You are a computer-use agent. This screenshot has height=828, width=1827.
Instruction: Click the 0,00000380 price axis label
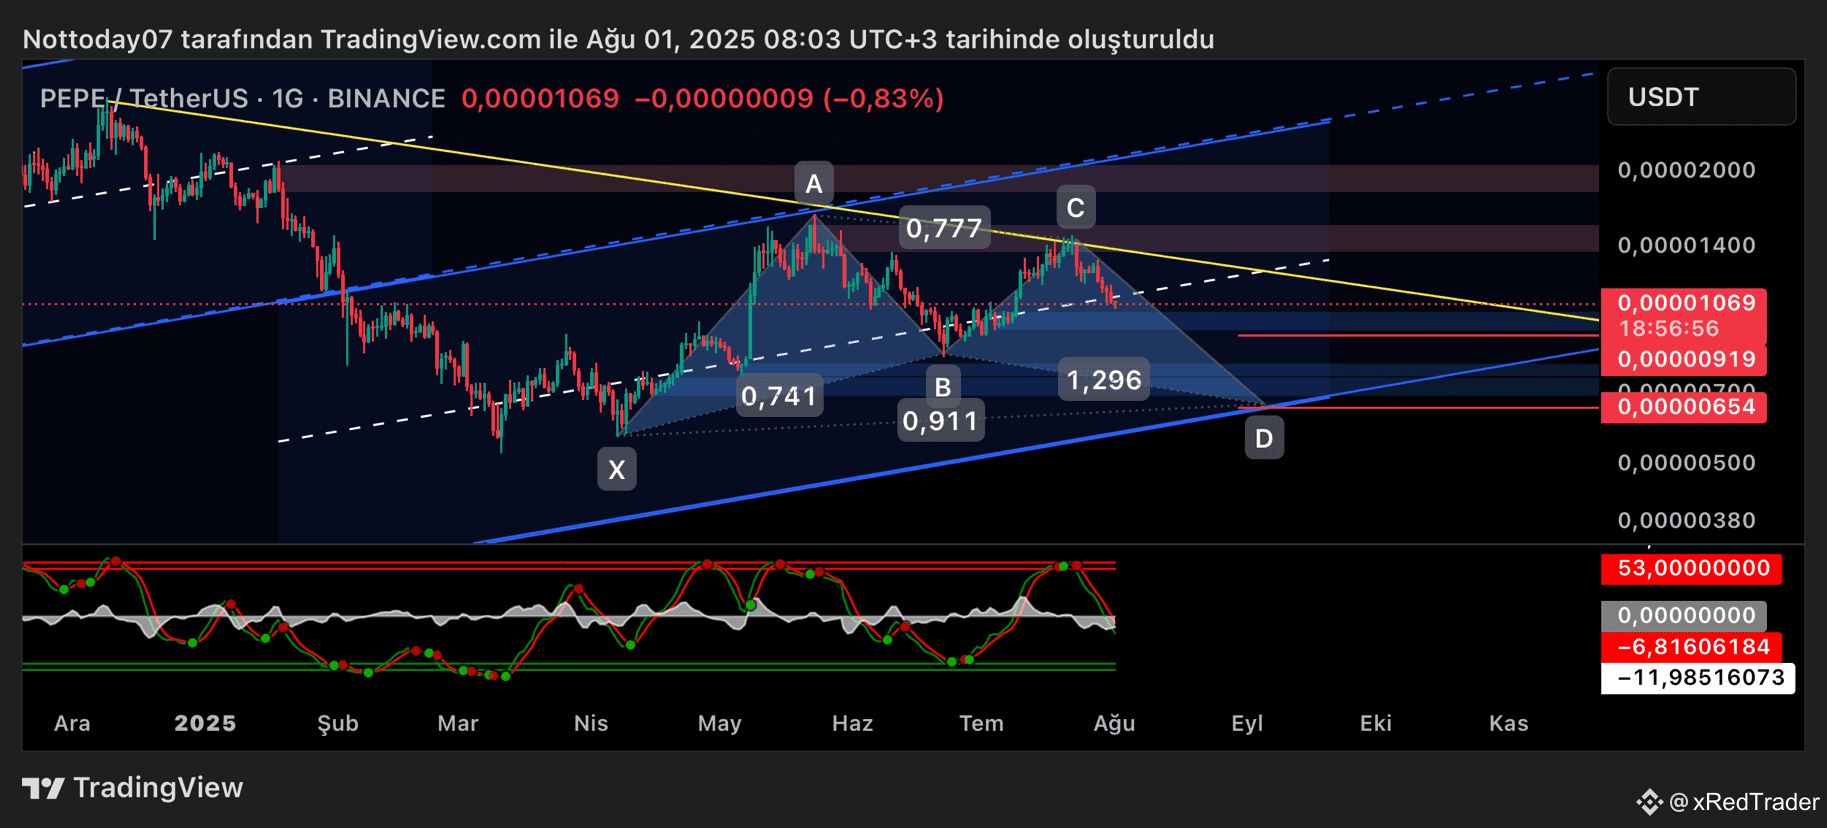(x=1686, y=520)
